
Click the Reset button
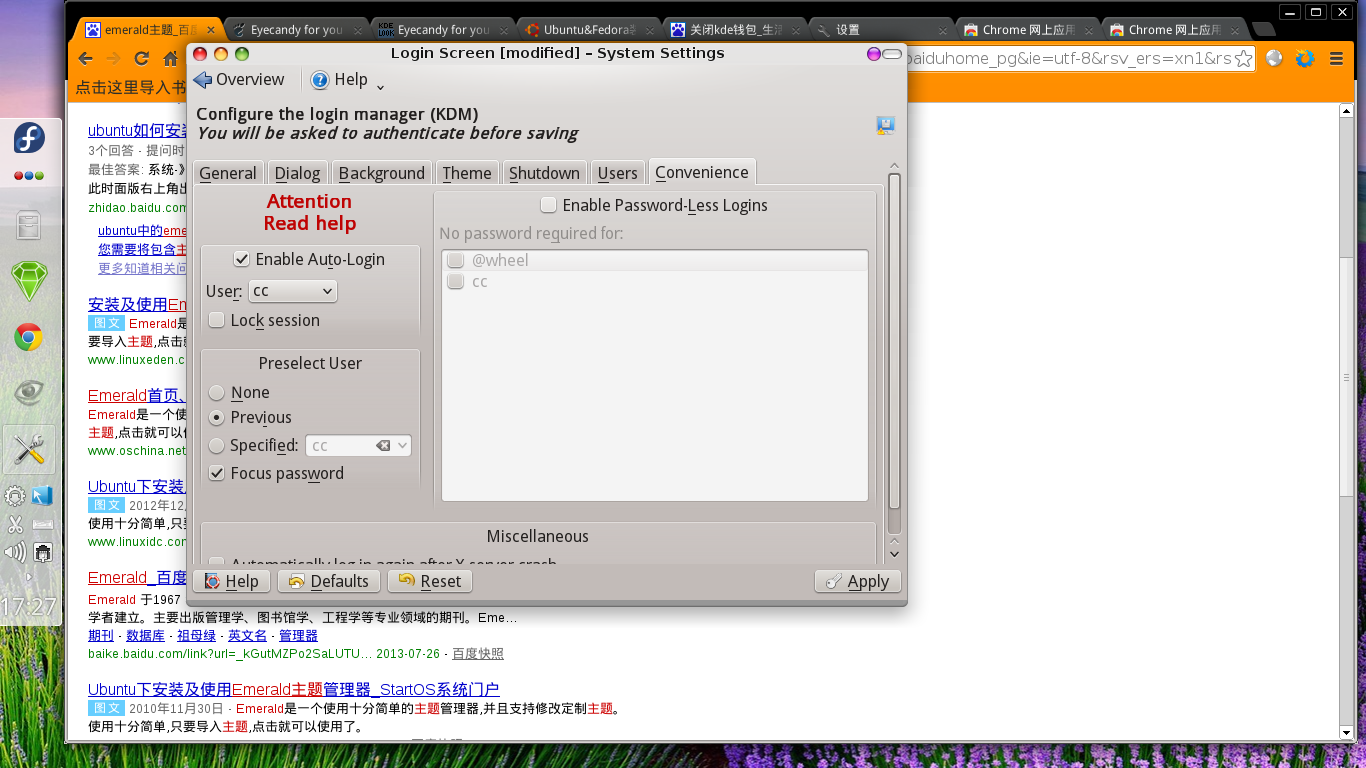tap(430, 581)
